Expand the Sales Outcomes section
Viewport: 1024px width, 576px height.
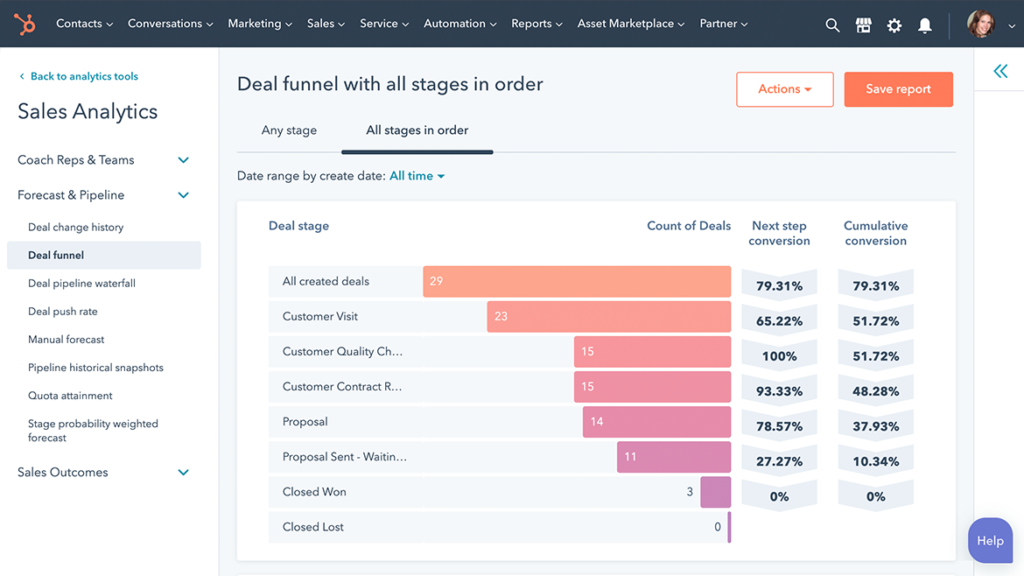[x=183, y=472]
